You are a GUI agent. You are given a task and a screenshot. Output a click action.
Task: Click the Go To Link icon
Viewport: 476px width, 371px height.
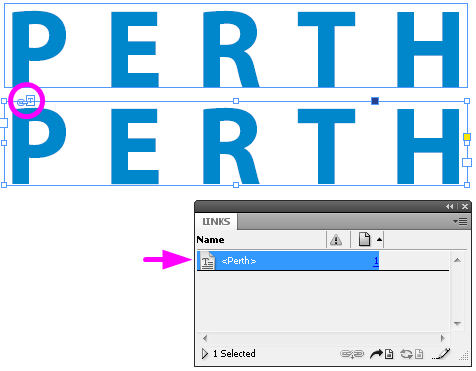(381, 354)
